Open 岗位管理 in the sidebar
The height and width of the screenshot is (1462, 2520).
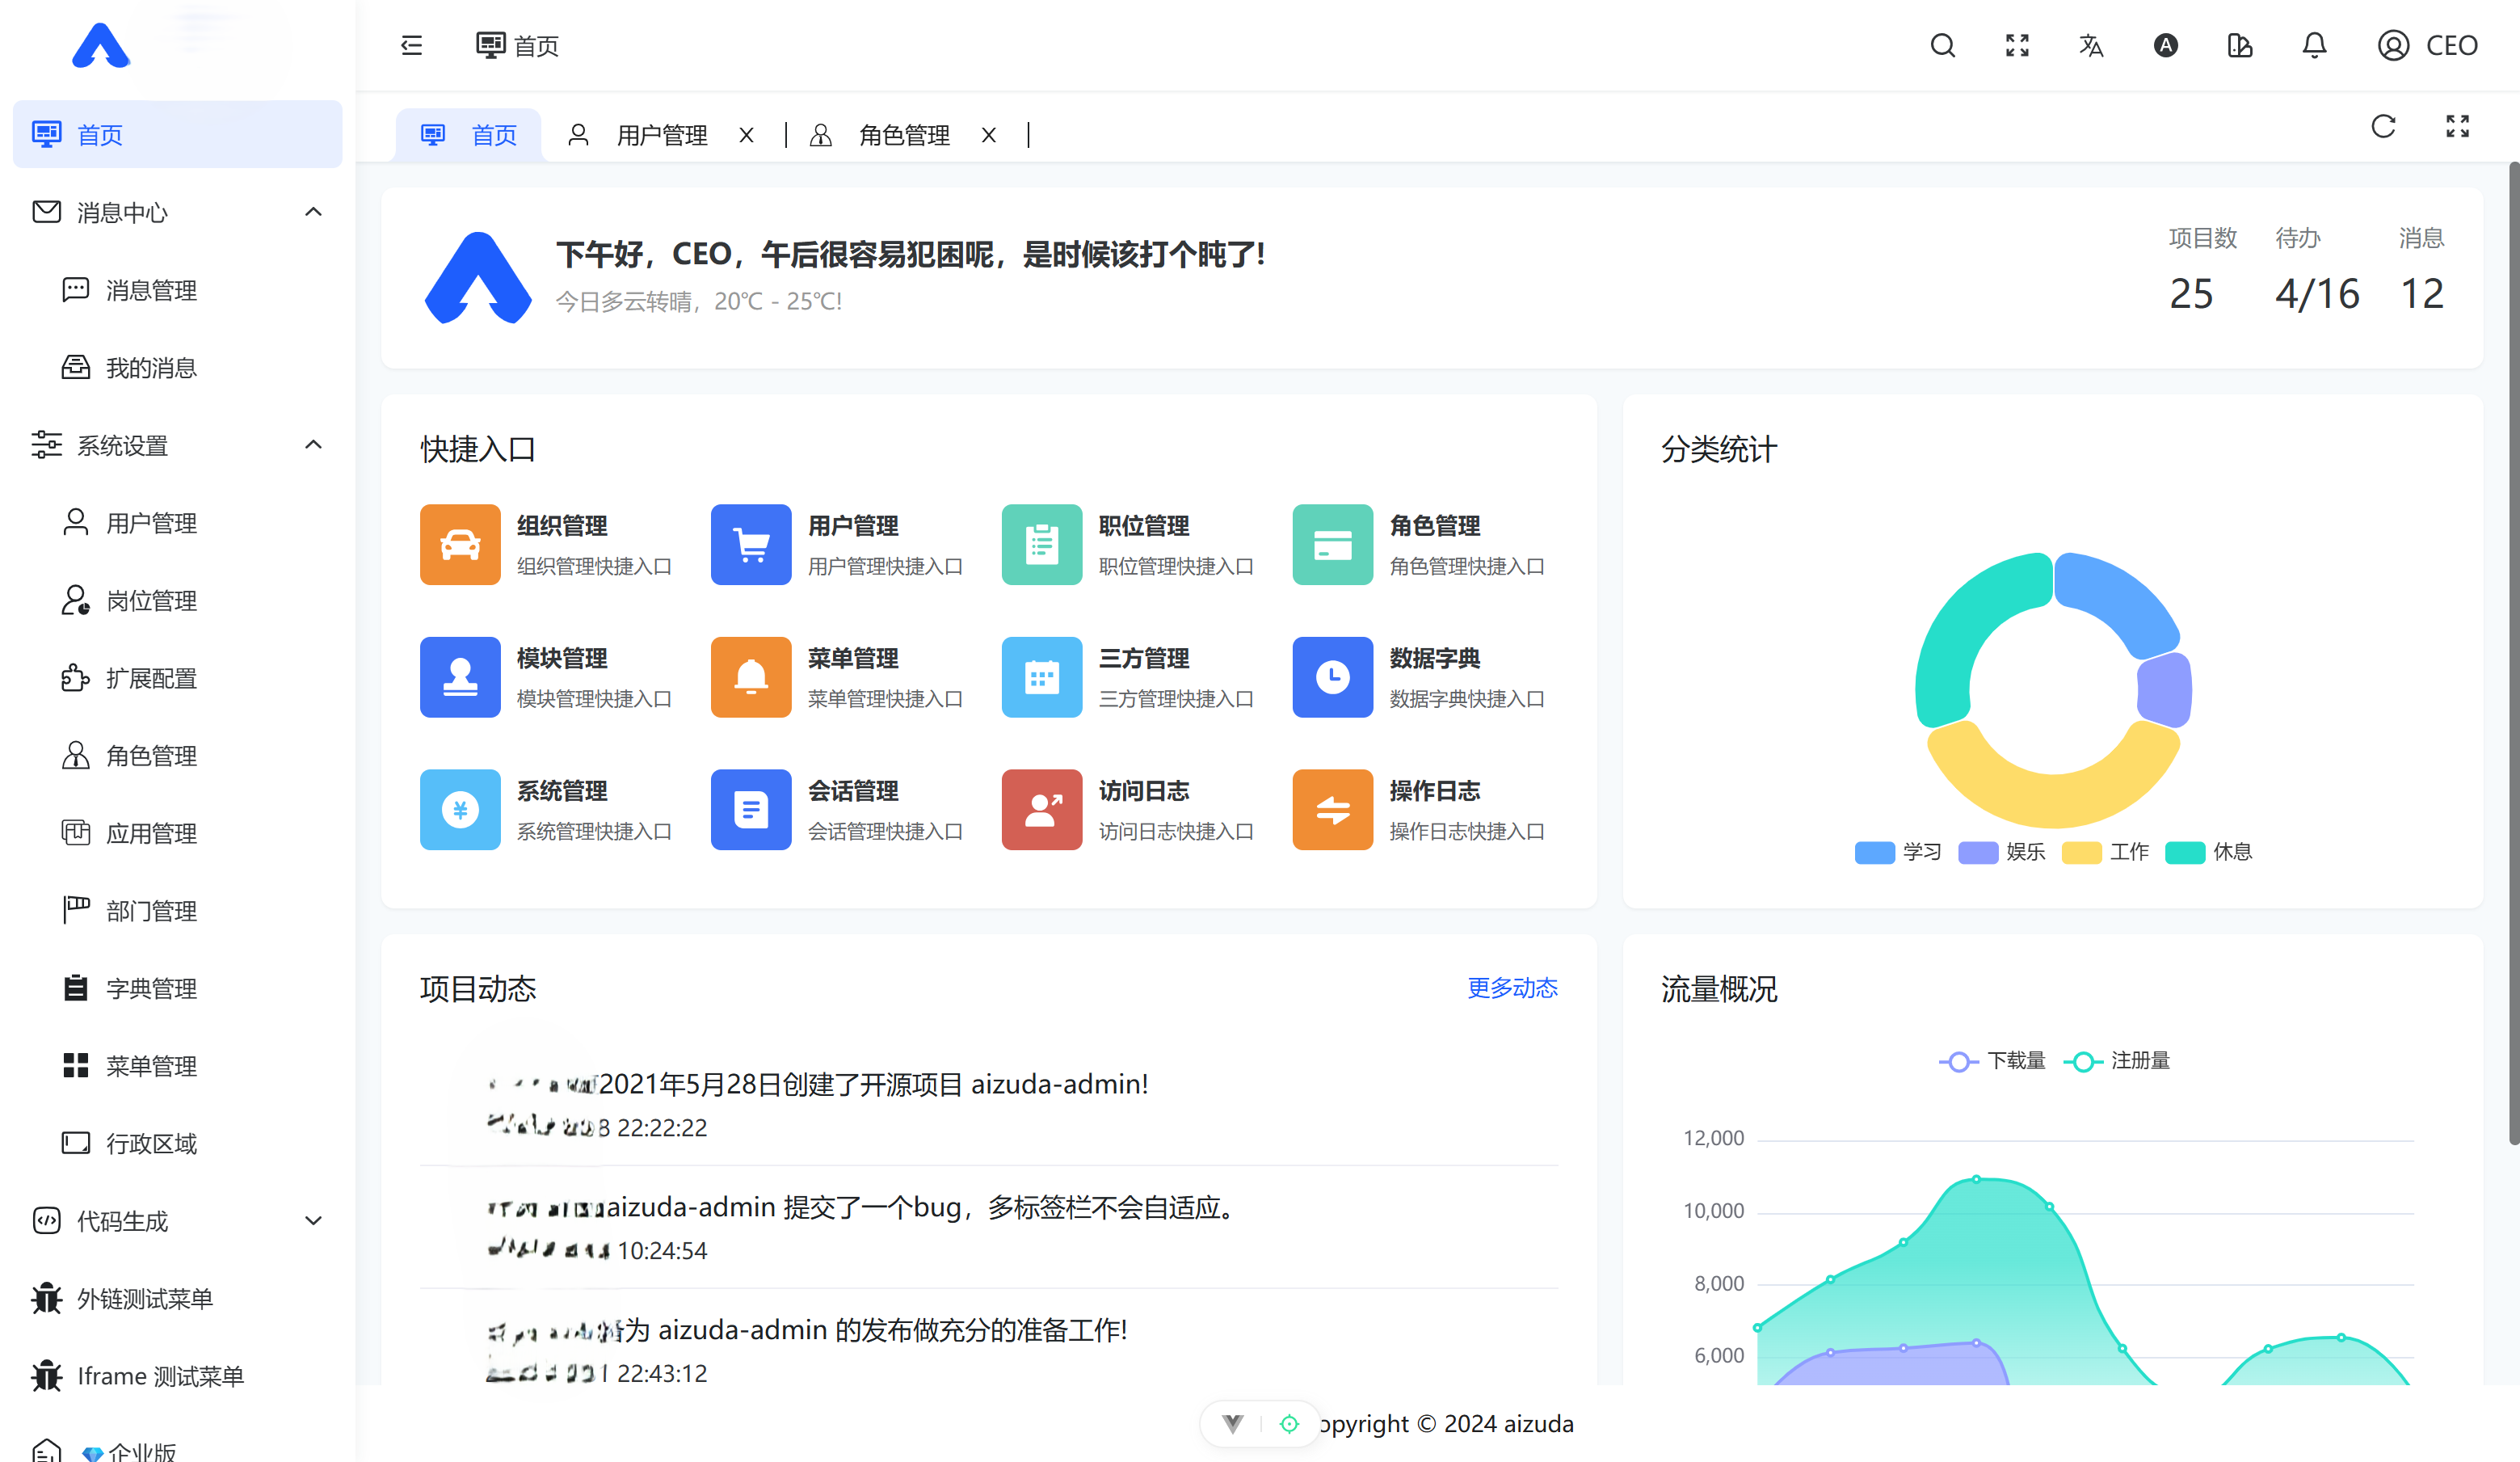(177, 600)
